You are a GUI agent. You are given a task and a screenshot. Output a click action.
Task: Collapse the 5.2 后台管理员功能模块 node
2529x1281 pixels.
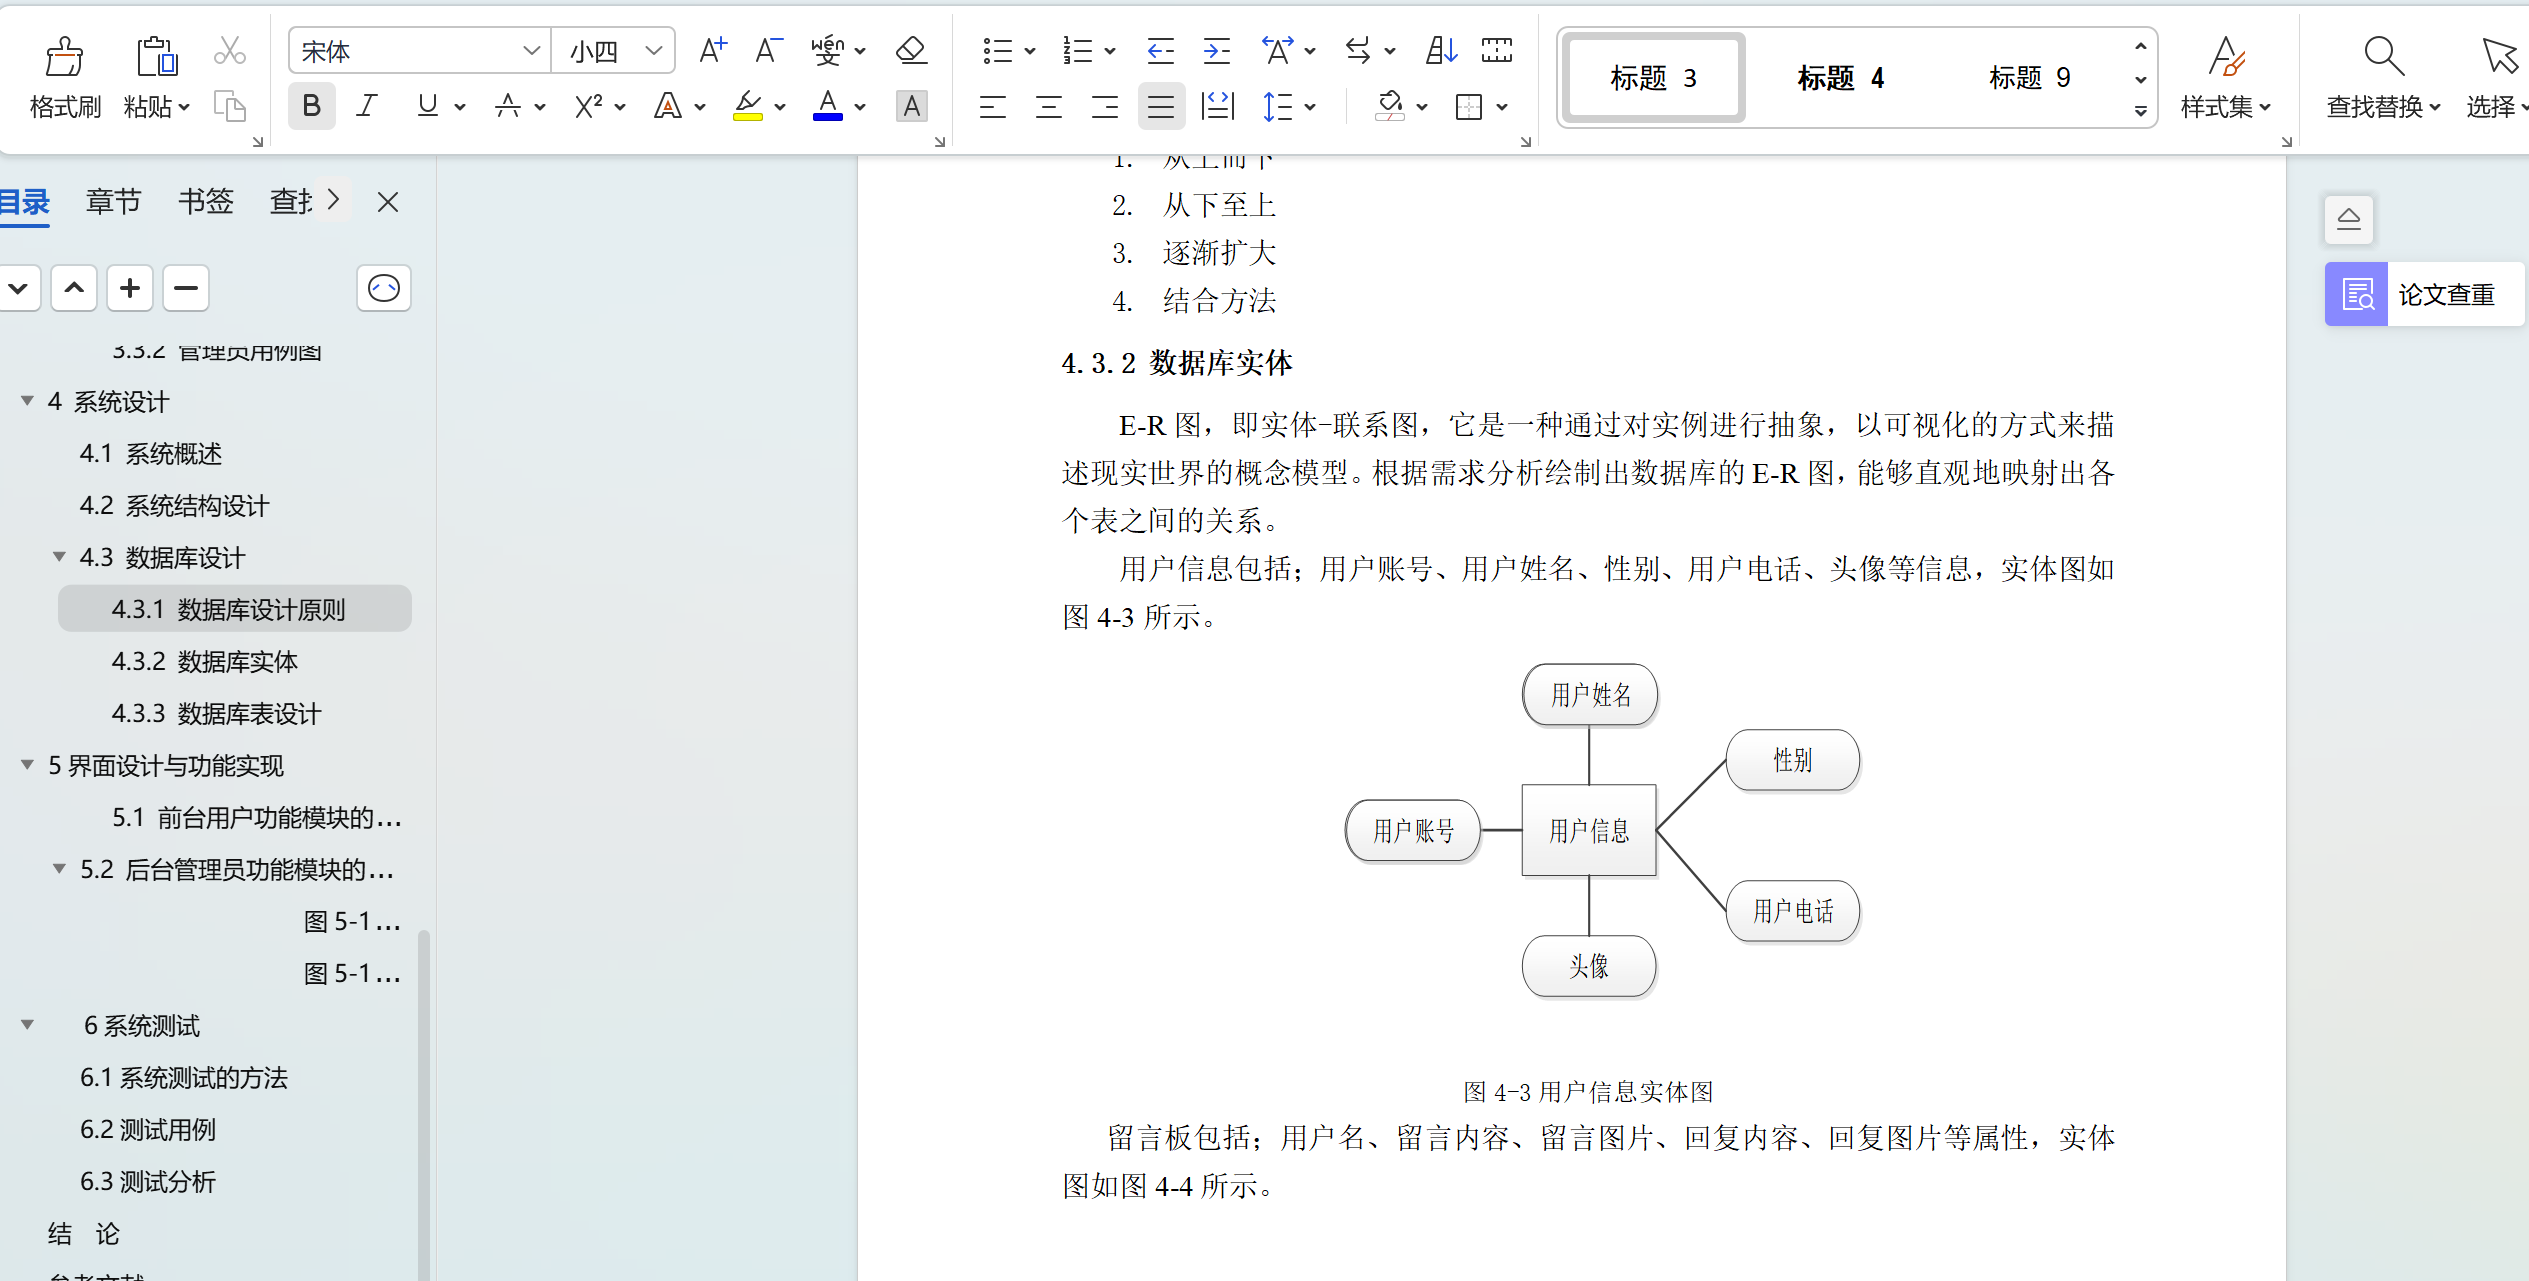[59, 869]
